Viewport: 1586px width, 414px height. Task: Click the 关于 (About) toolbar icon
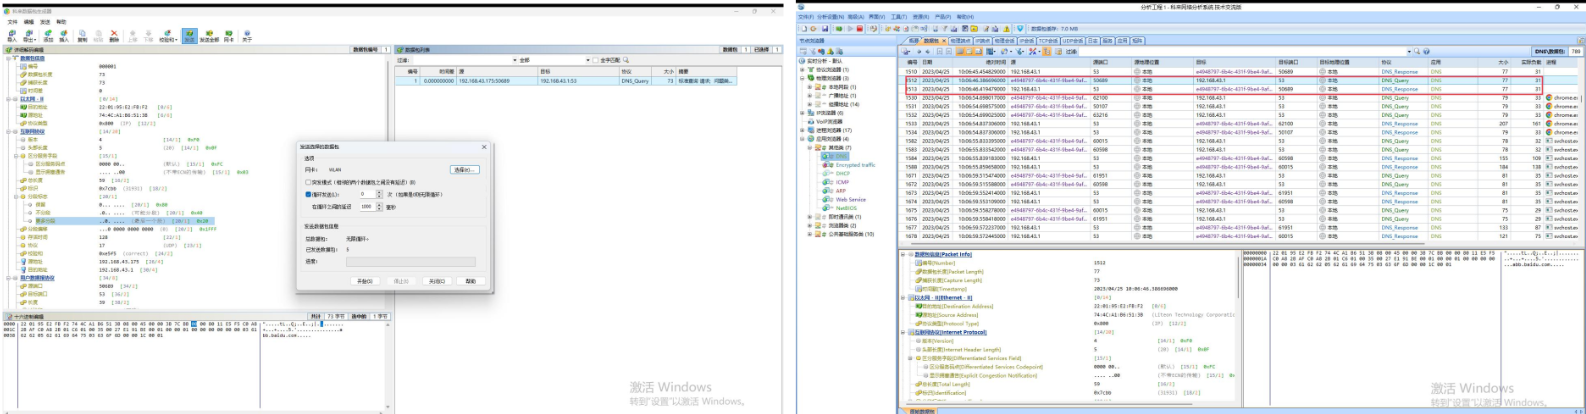coord(247,35)
